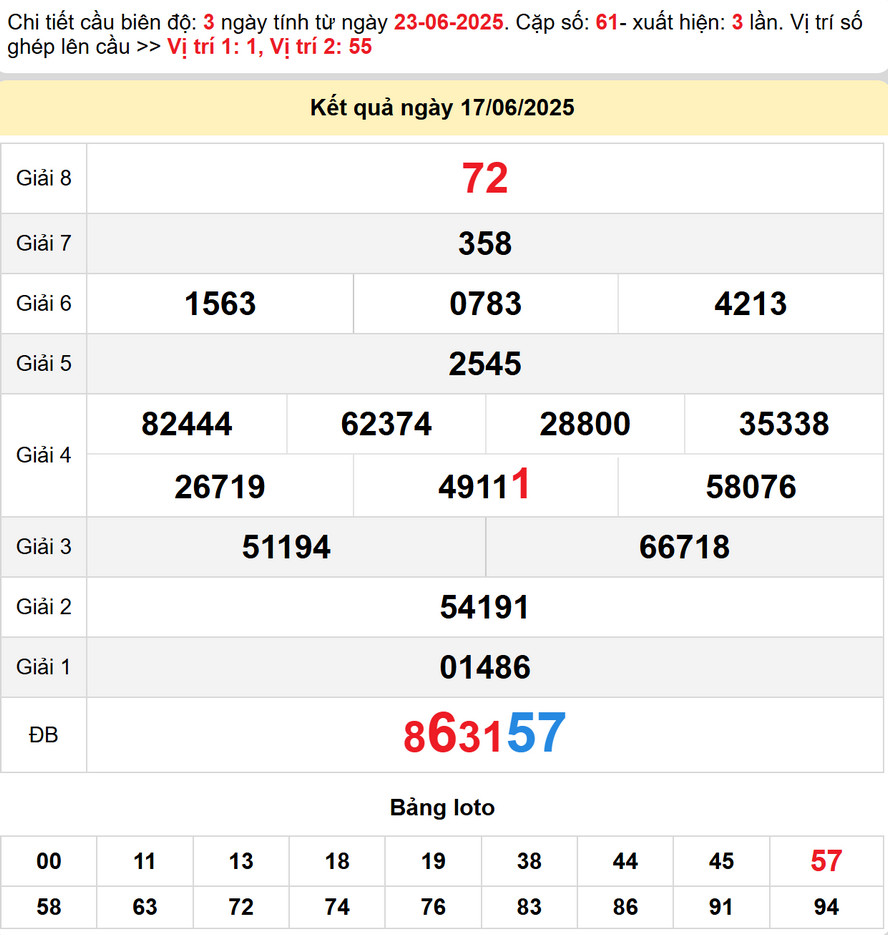Select the Giải 2 result 54191
This screenshot has height=935, width=888.
[484, 607]
